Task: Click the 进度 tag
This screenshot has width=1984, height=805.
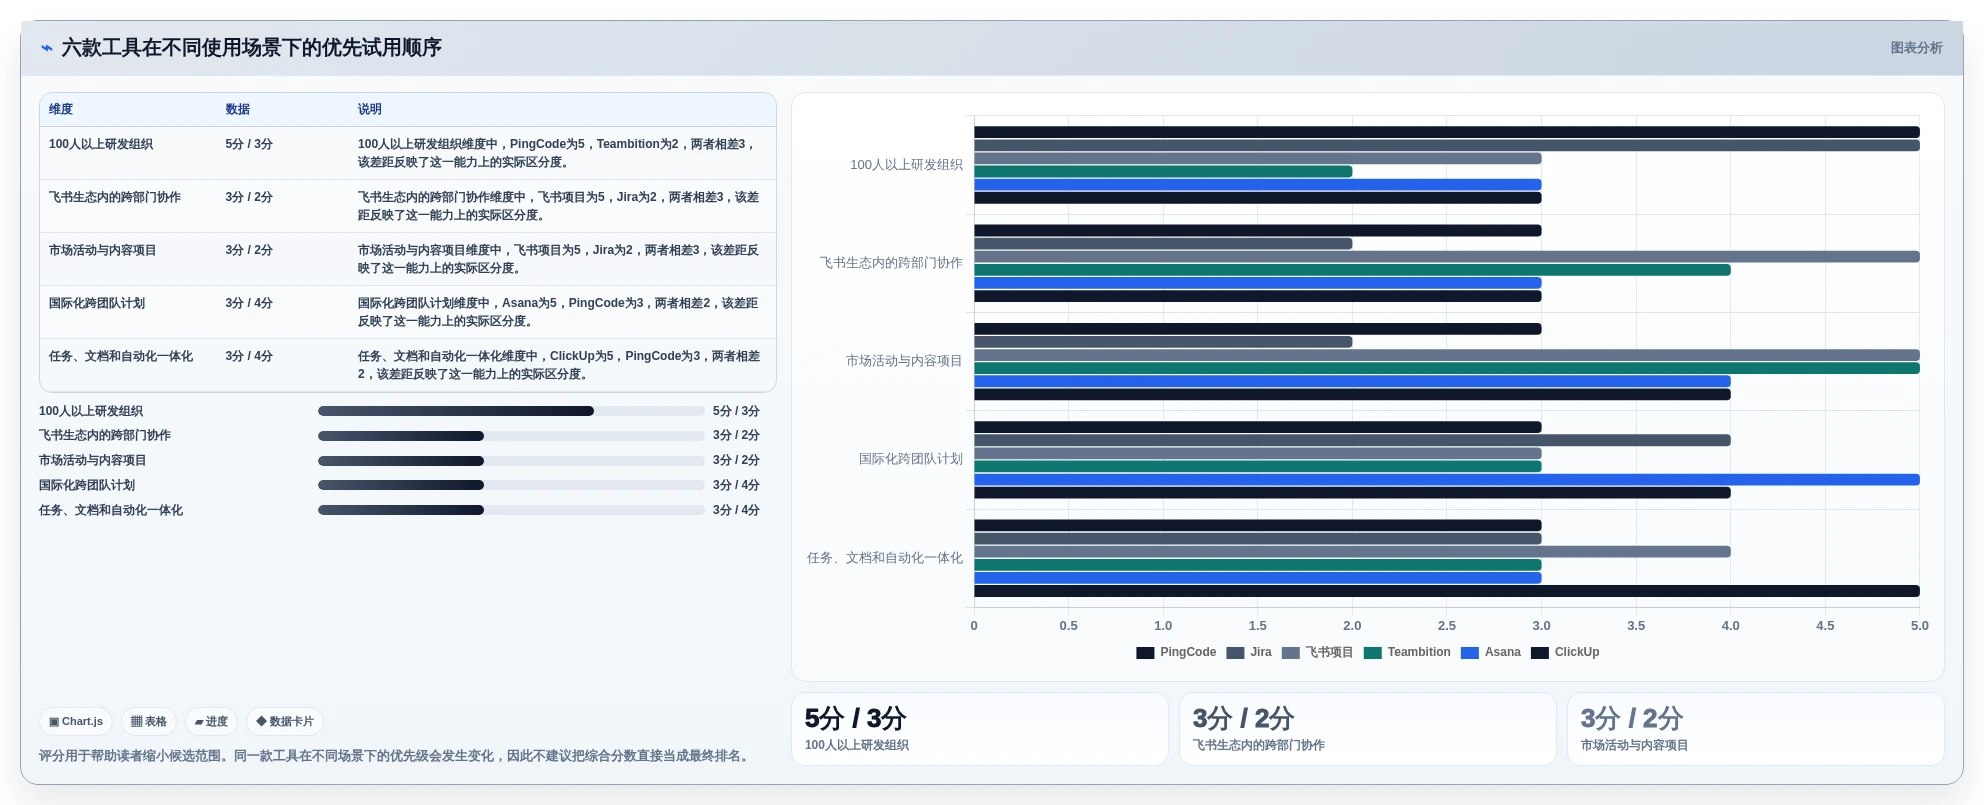Action: 211,721
